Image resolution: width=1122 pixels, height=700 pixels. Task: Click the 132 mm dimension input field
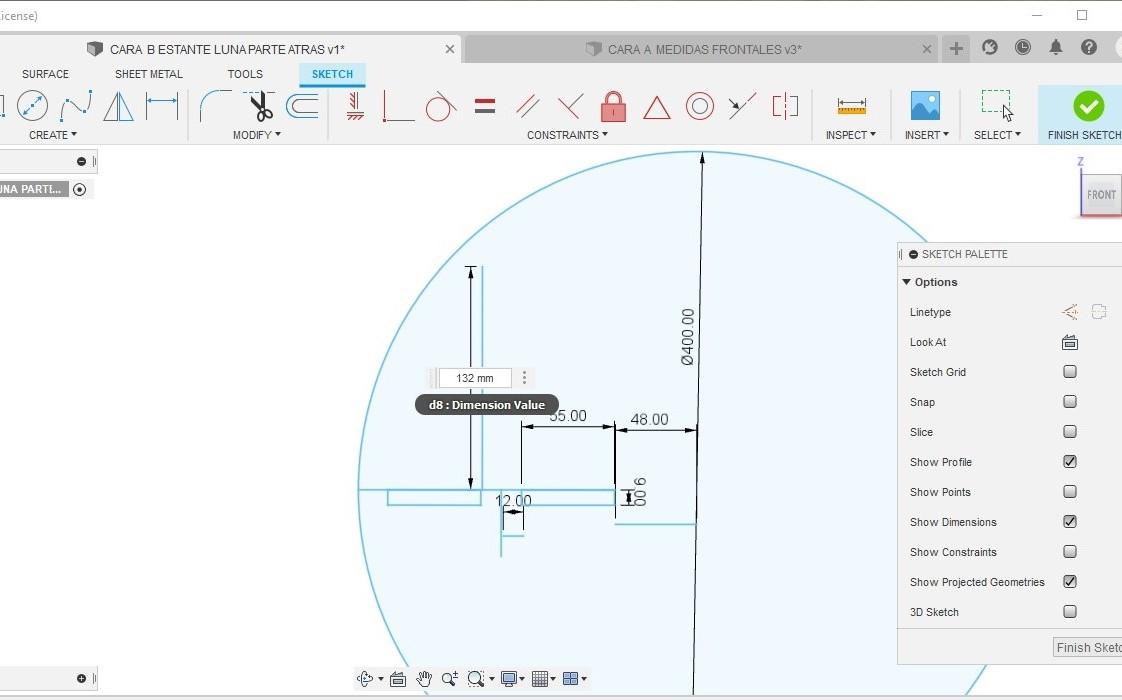tap(474, 378)
